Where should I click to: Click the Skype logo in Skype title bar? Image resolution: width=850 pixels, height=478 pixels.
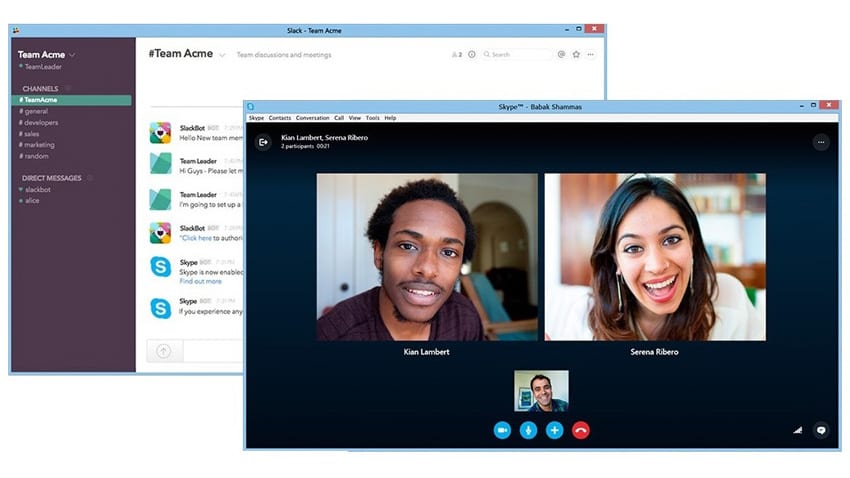(250, 107)
